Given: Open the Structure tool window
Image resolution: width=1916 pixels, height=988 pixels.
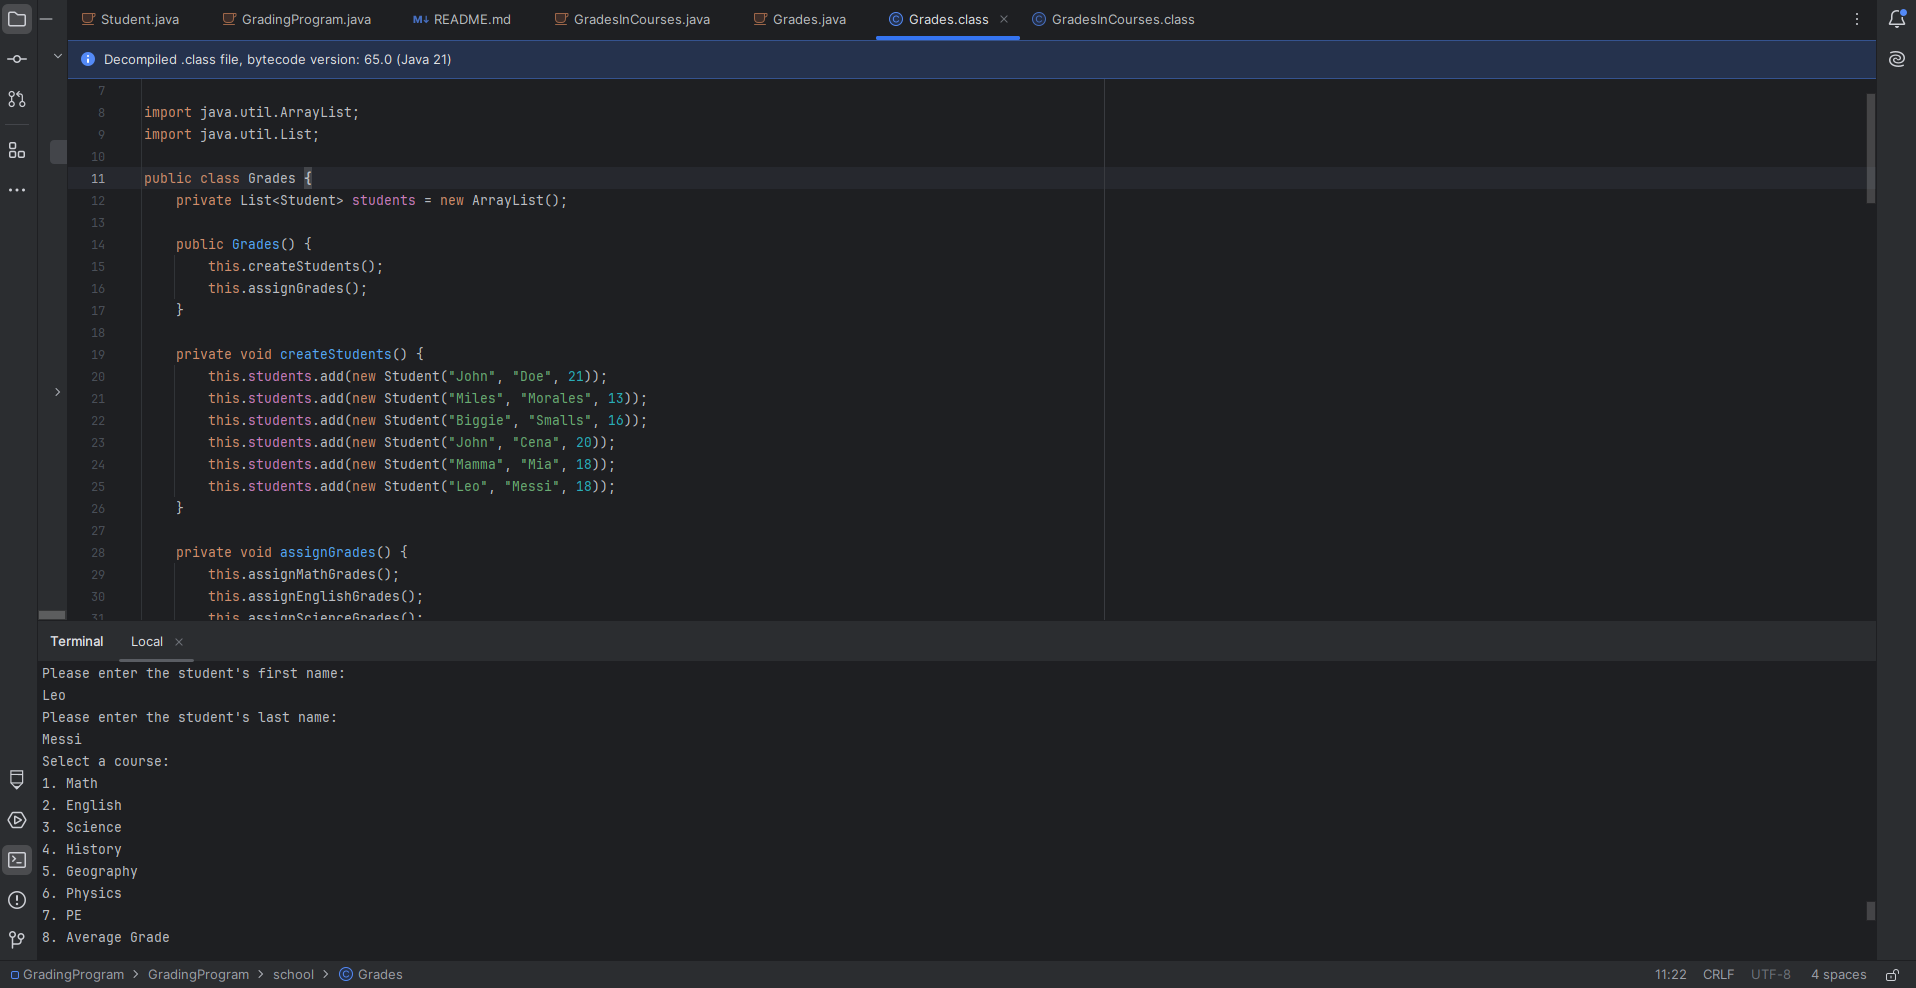Looking at the screenshot, I should [x=17, y=151].
